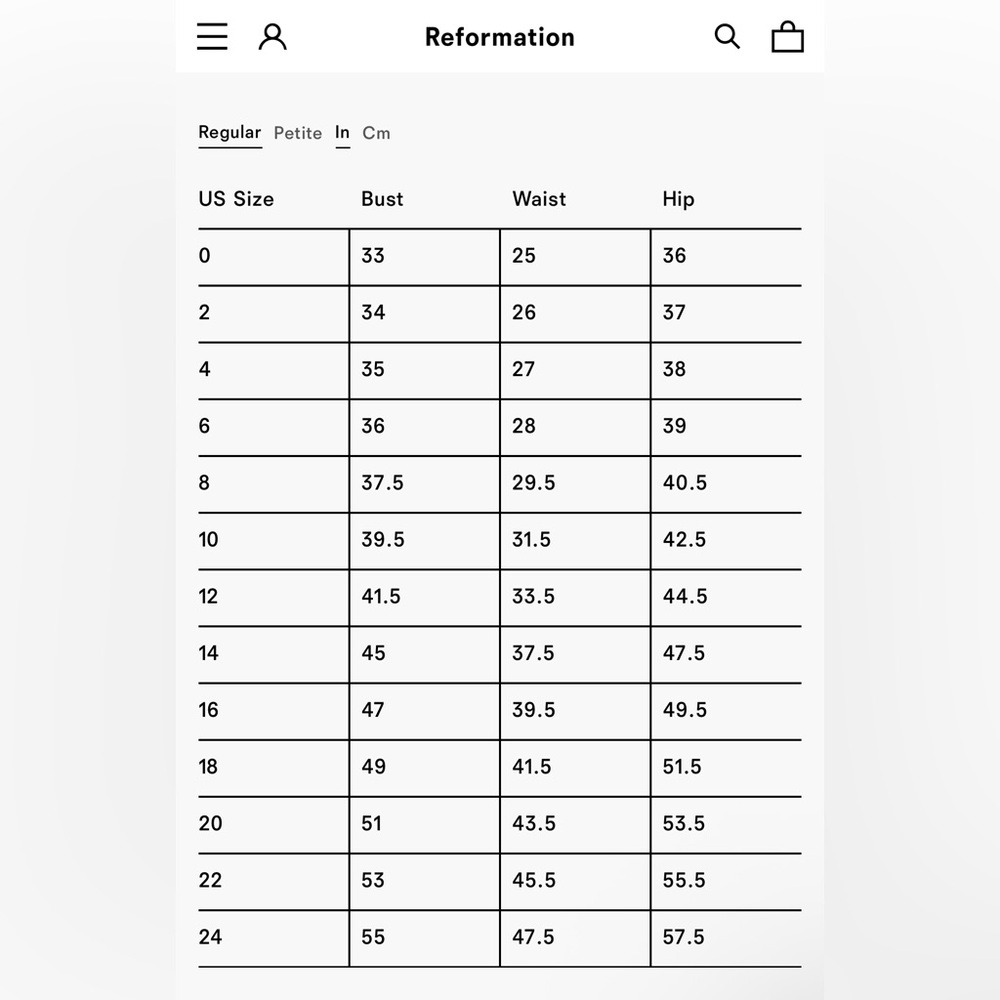The height and width of the screenshot is (1000, 1000).
Task: Click the Hip column header
Action: tap(678, 199)
